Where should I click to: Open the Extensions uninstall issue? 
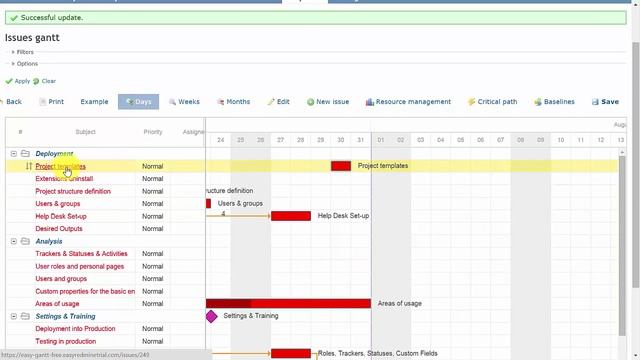click(x=64, y=179)
